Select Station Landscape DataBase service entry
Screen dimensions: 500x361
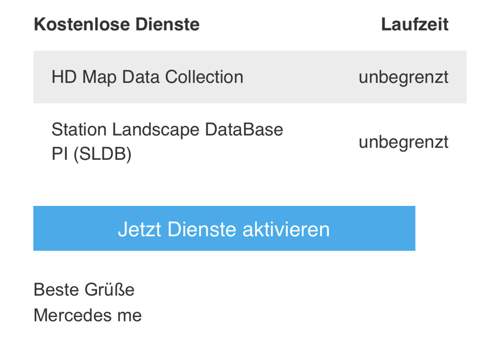[167, 142]
